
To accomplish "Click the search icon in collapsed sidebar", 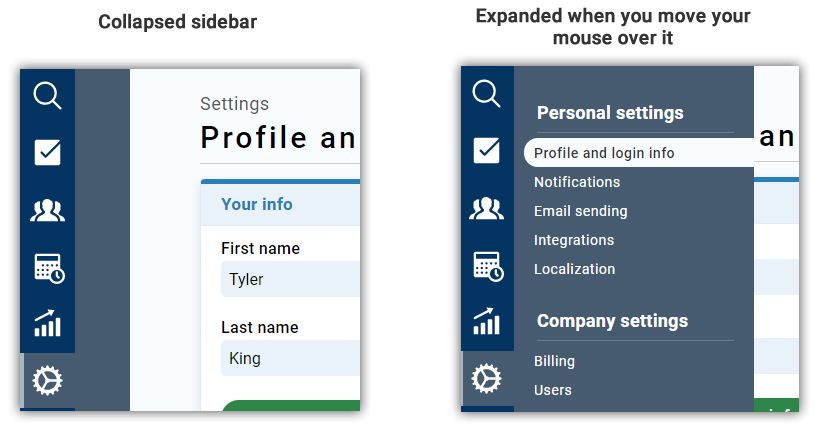I will (47, 96).
